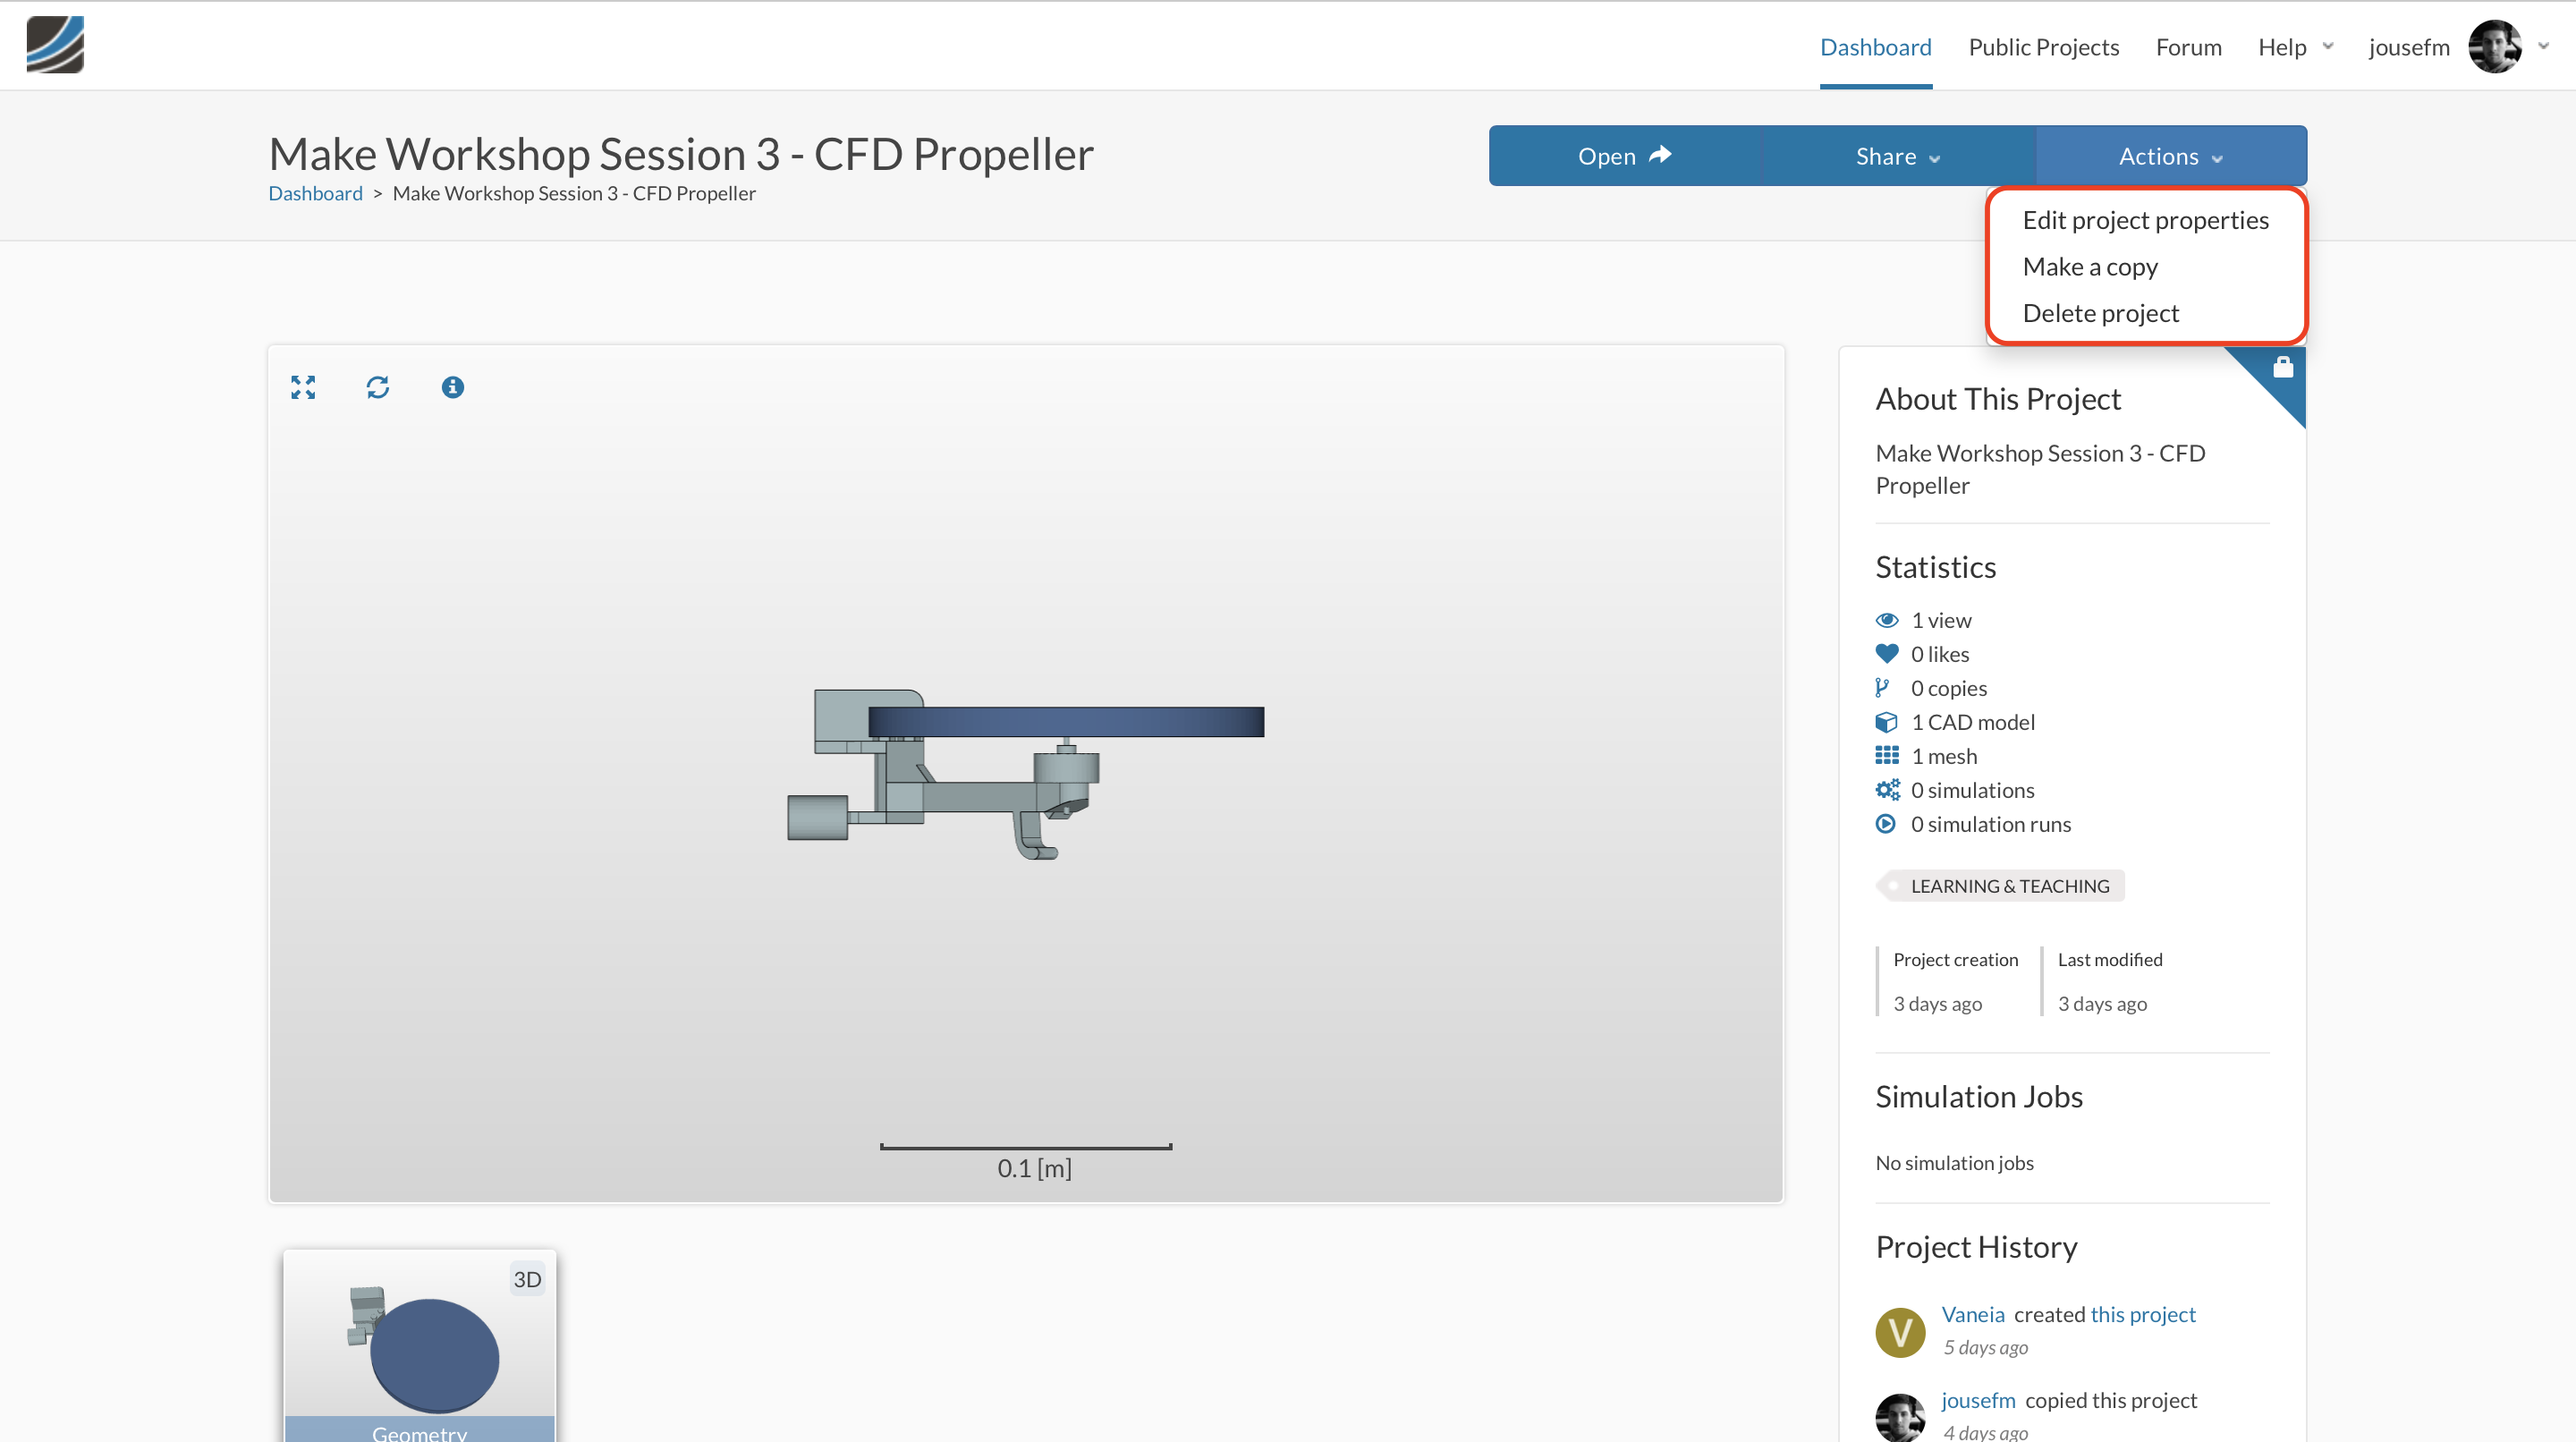Click the fullscreen expand viewer icon

[303, 387]
